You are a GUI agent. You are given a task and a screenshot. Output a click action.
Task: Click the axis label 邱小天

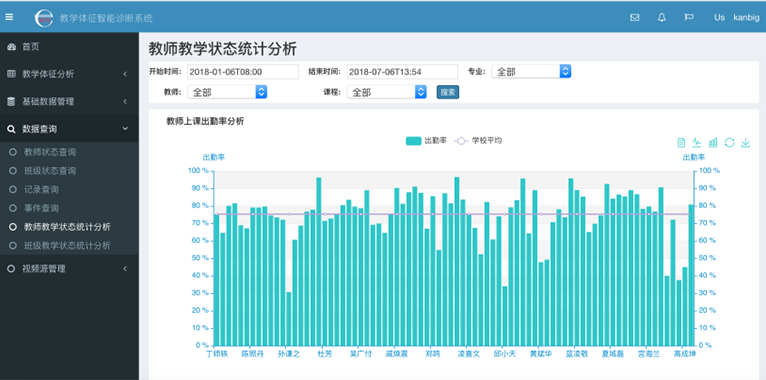tap(505, 354)
